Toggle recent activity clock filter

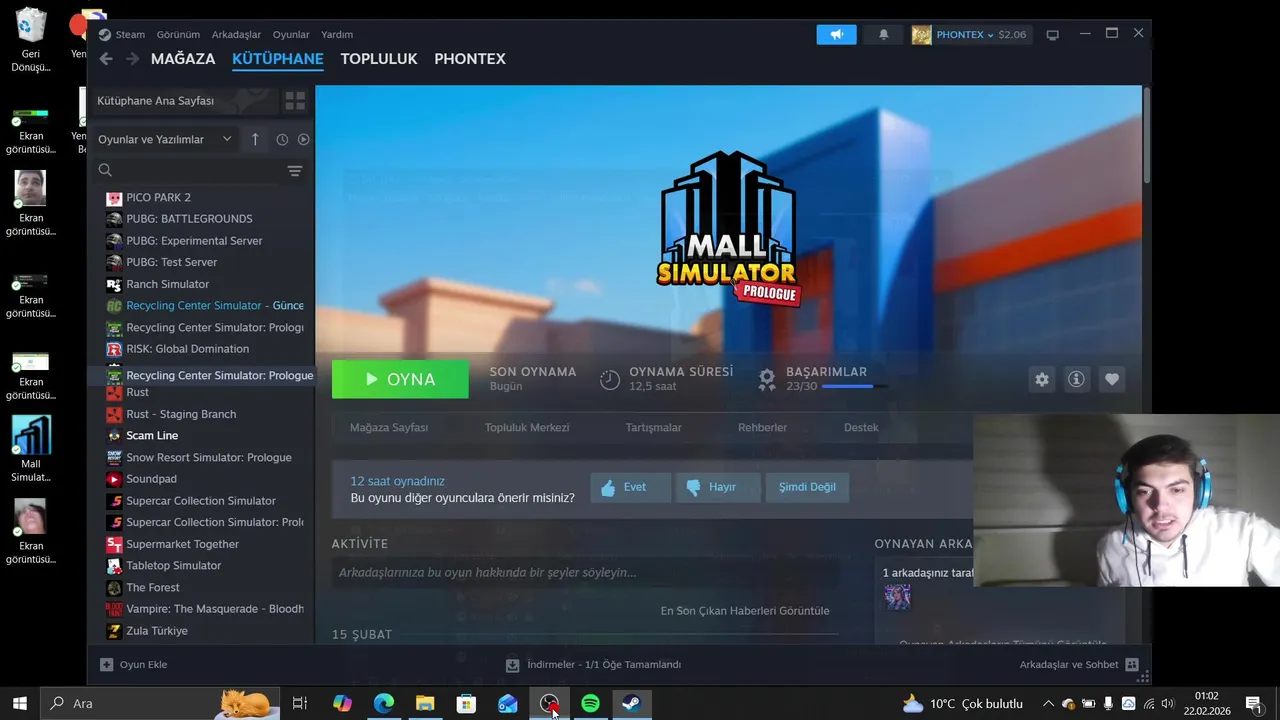pyautogui.click(x=282, y=140)
